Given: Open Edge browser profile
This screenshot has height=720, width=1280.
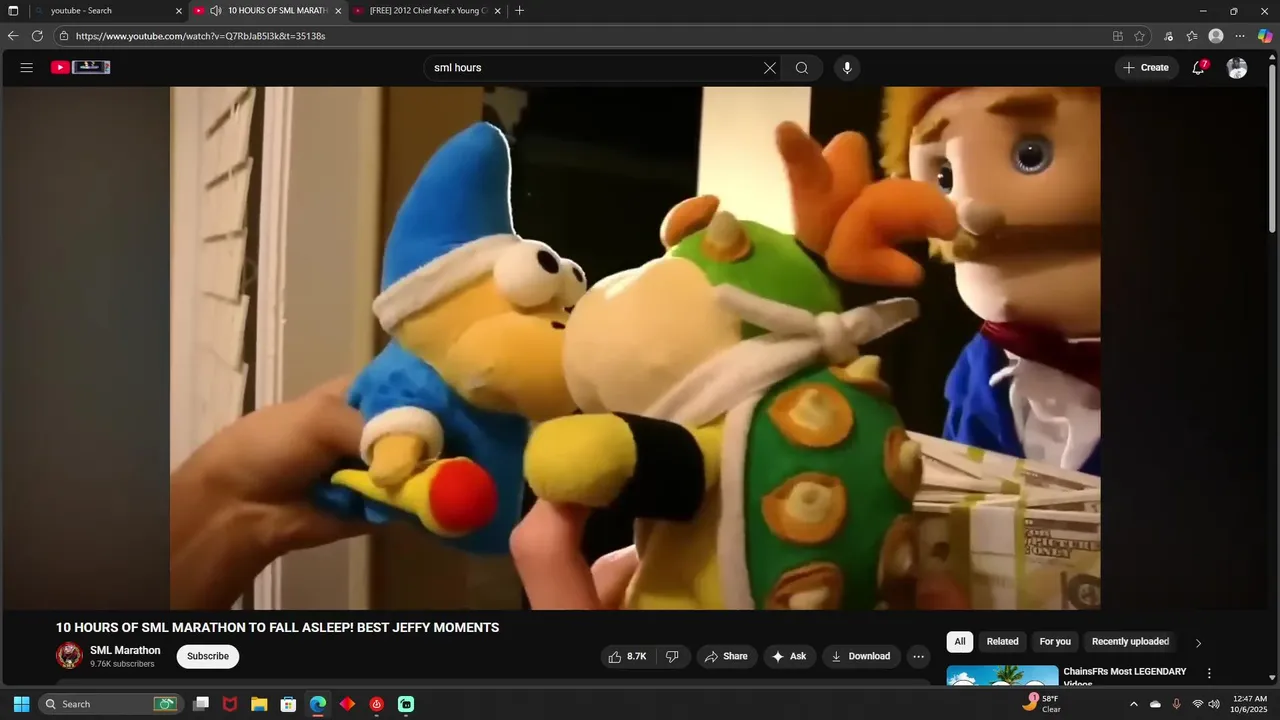Looking at the screenshot, I should pyautogui.click(x=1216, y=36).
